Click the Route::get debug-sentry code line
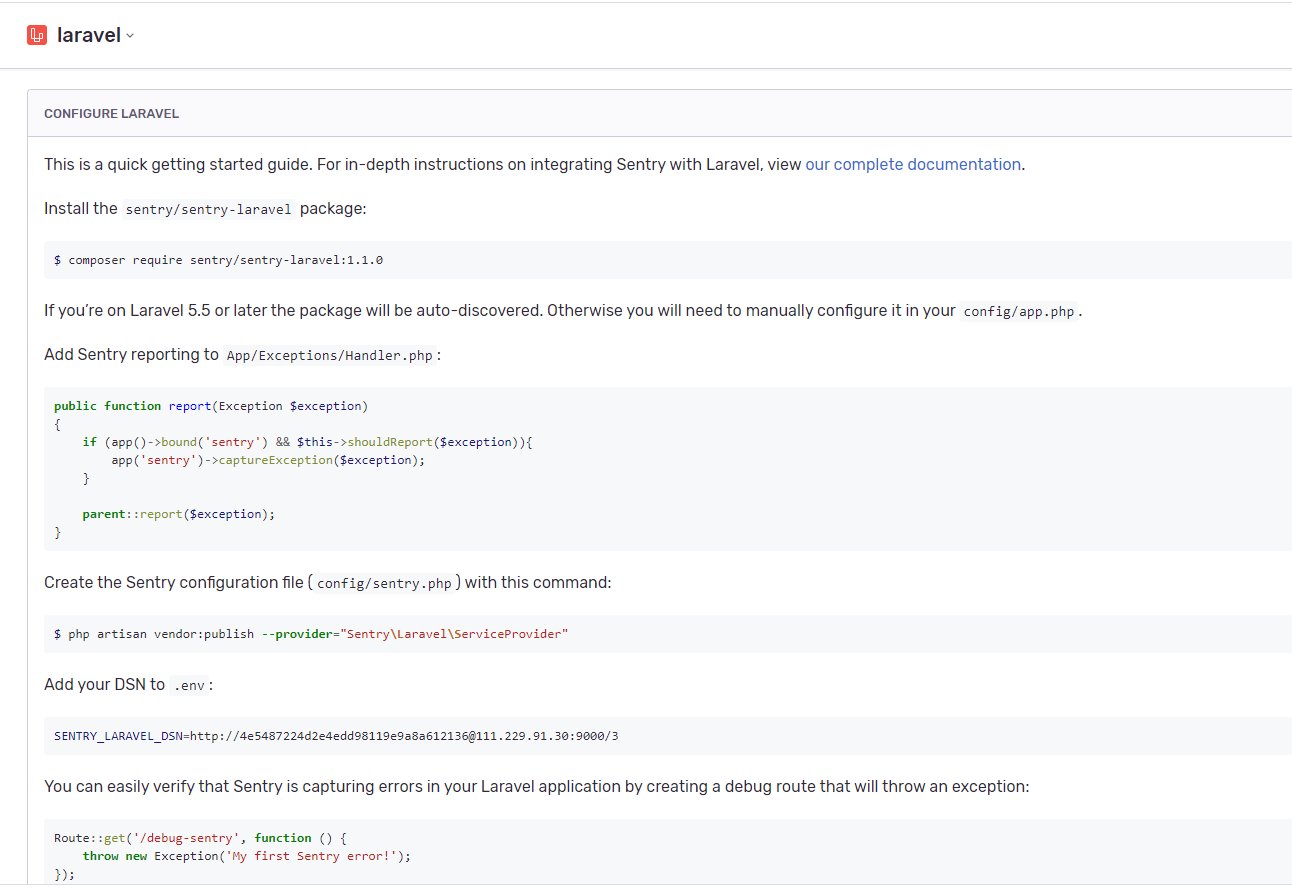The height and width of the screenshot is (889, 1292). pyautogui.click(x=200, y=838)
